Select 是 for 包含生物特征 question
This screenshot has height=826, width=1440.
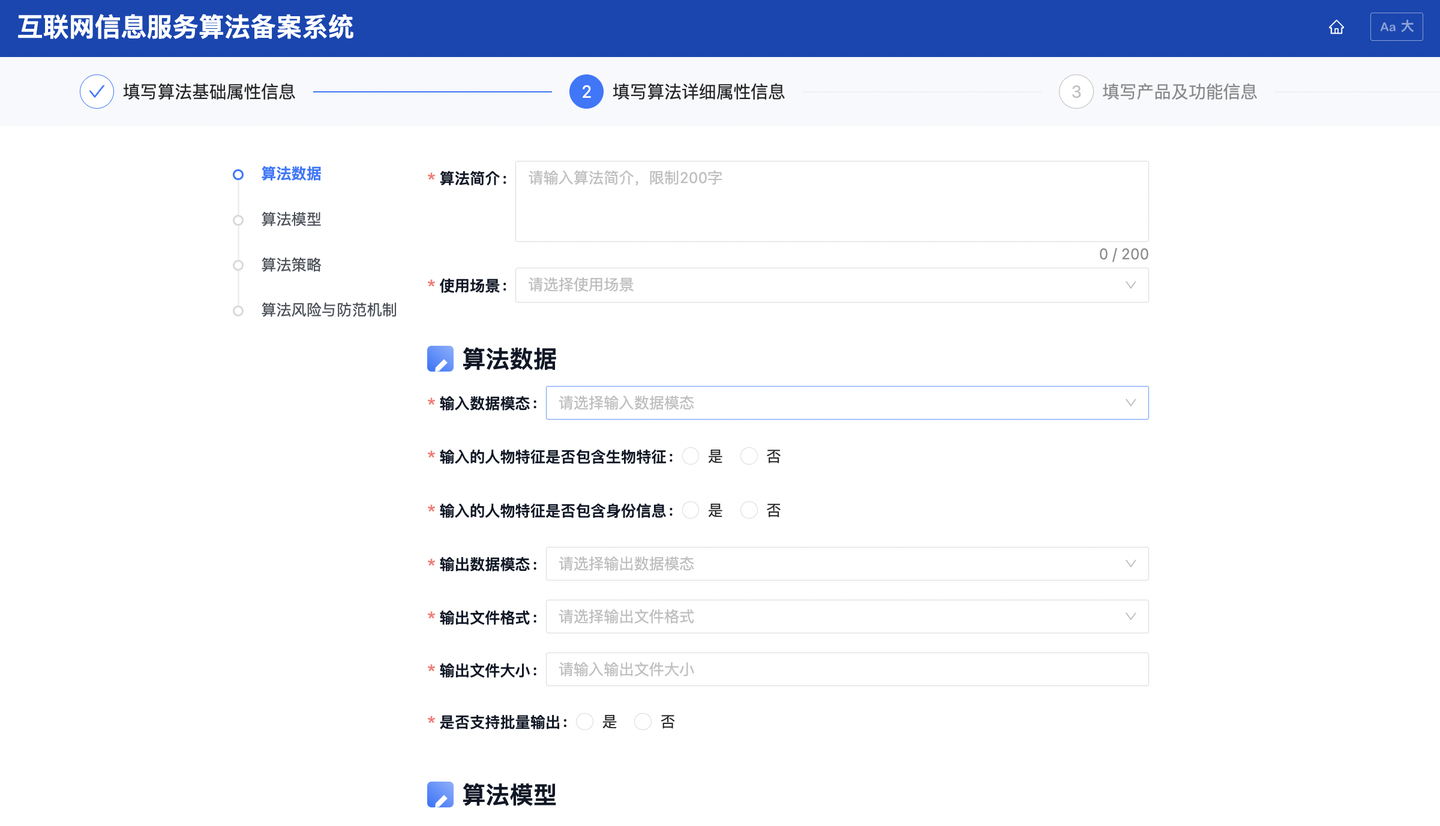pos(691,456)
